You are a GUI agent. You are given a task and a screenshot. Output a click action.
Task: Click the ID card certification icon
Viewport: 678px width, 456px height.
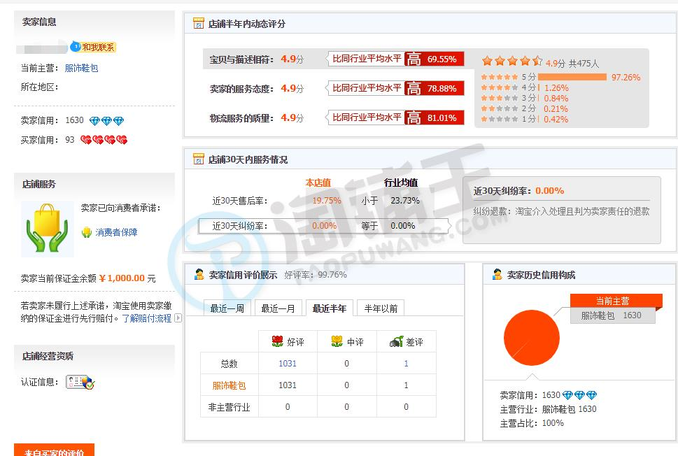(x=79, y=381)
